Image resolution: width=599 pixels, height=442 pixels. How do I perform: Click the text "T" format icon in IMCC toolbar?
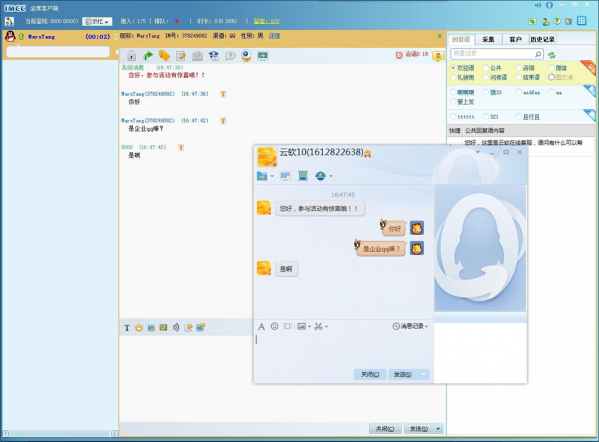(x=127, y=328)
